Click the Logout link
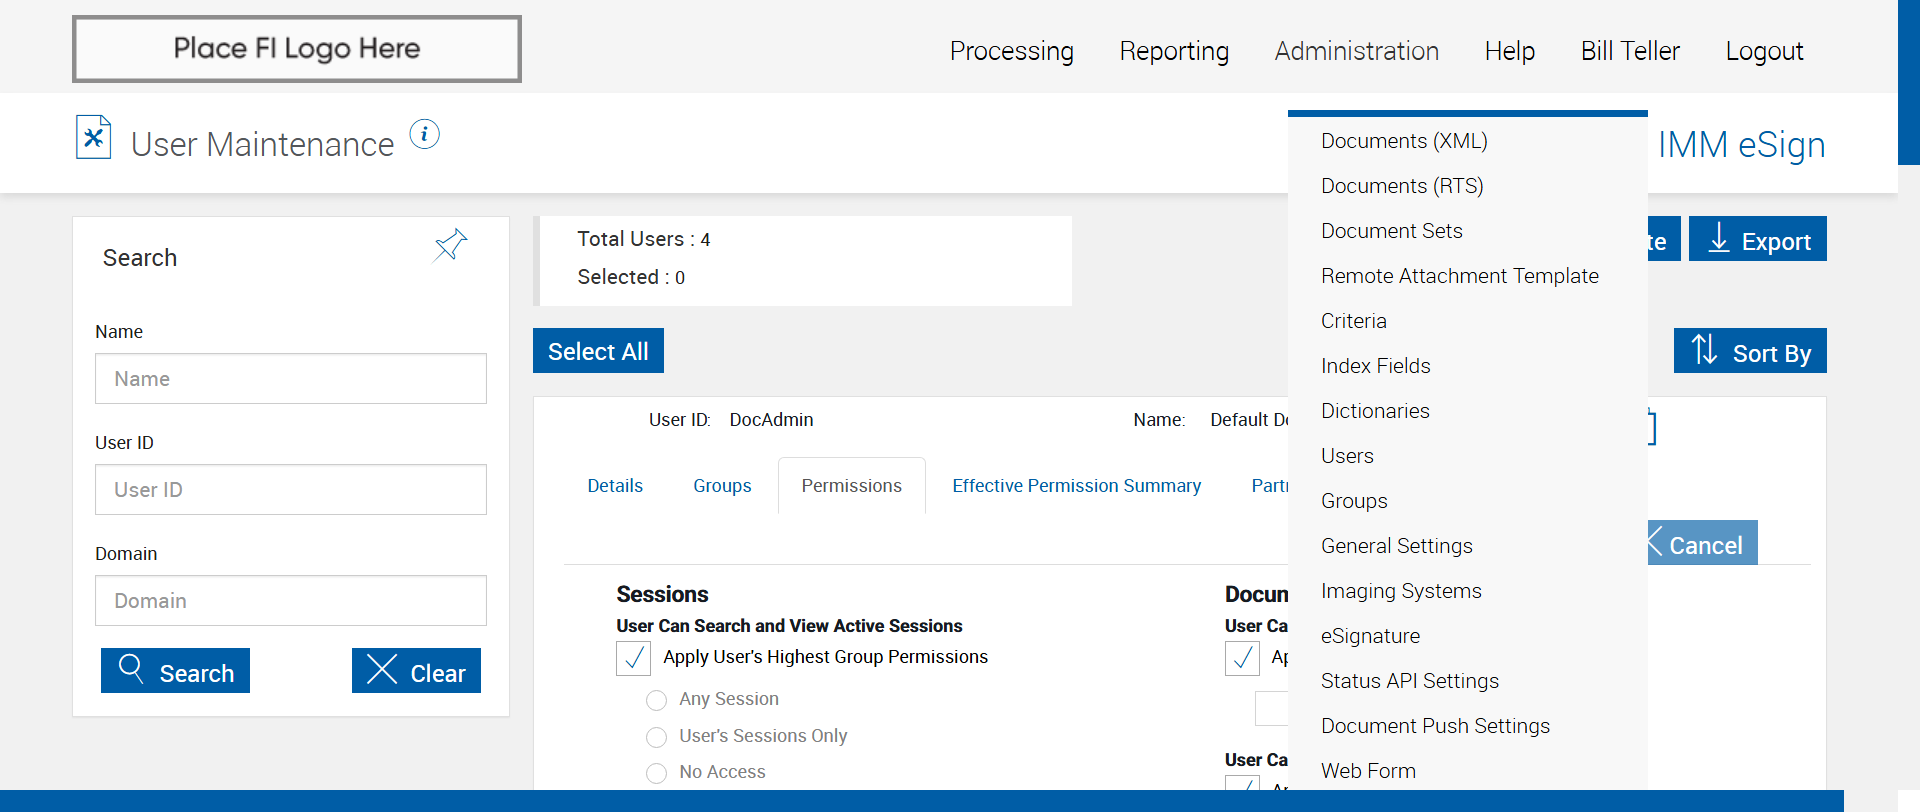The height and width of the screenshot is (812, 1920). click(x=1764, y=51)
